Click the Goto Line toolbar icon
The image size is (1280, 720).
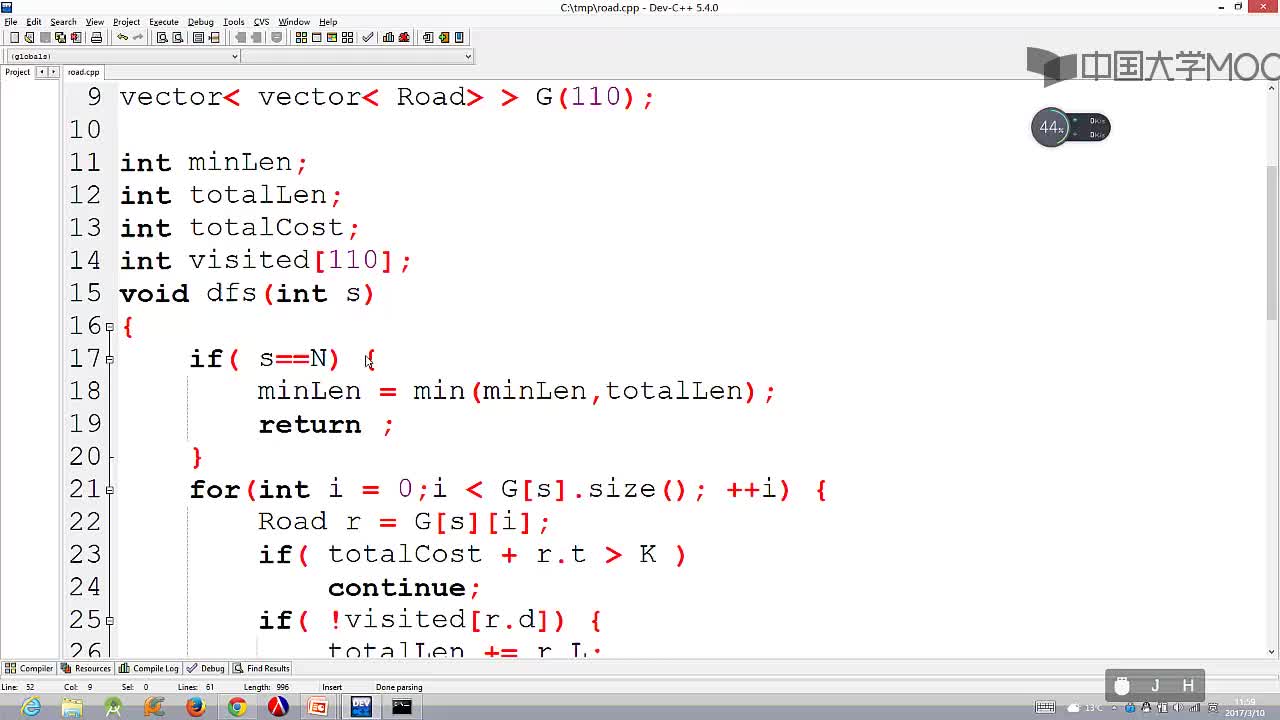pyautogui.click(x=214, y=38)
